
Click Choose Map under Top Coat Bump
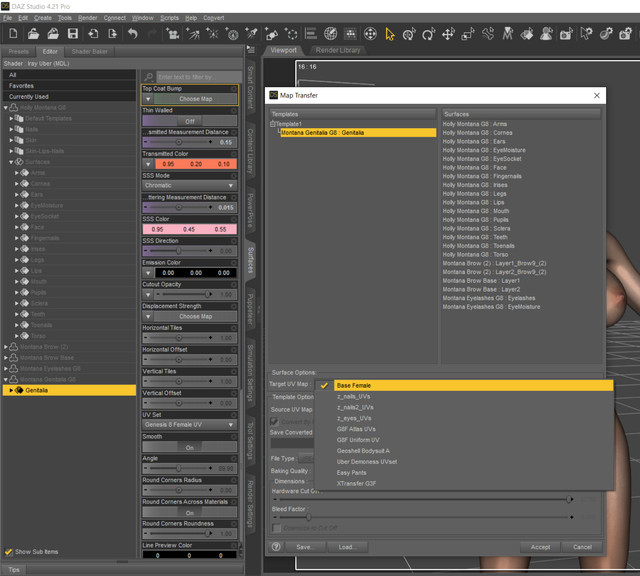[196, 99]
